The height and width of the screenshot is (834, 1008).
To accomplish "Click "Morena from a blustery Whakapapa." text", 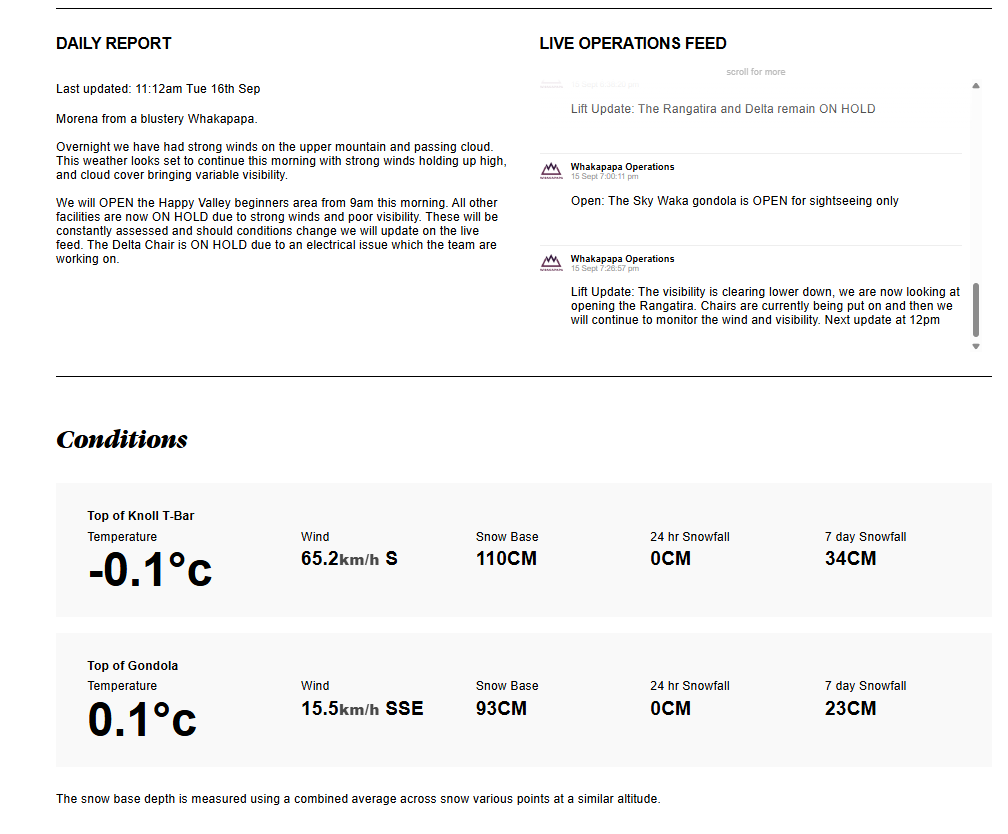I will (x=157, y=119).
